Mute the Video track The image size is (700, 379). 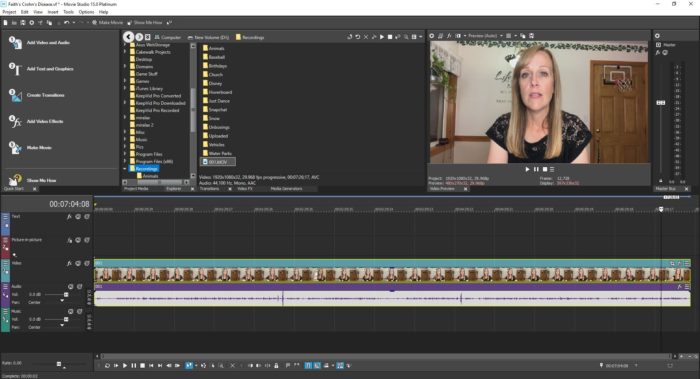click(x=78, y=263)
